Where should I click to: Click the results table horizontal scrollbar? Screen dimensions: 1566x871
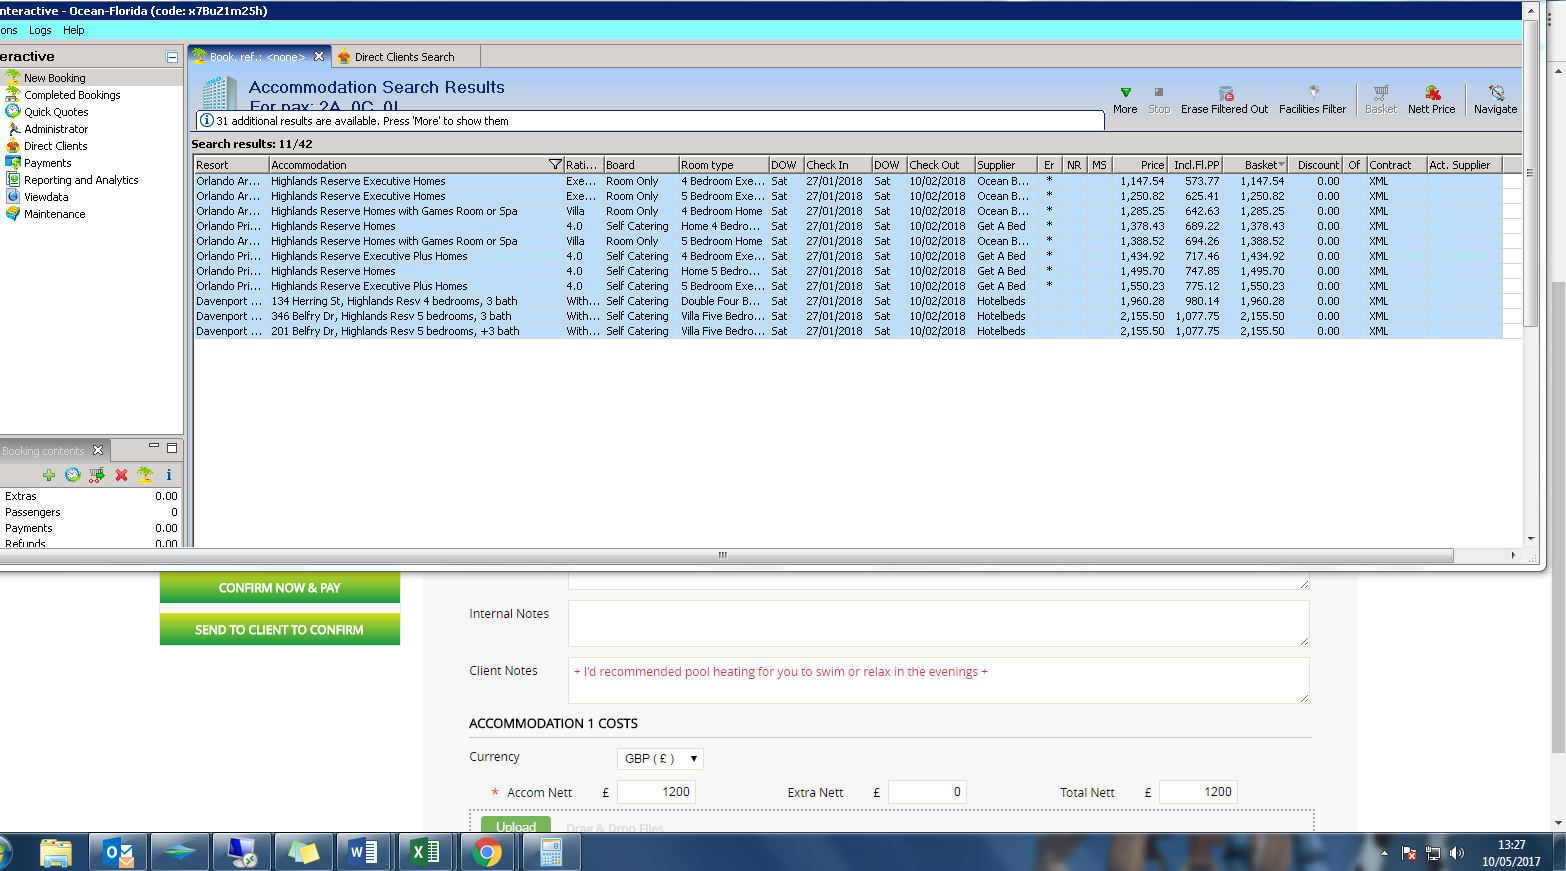pyautogui.click(x=723, y=555)
